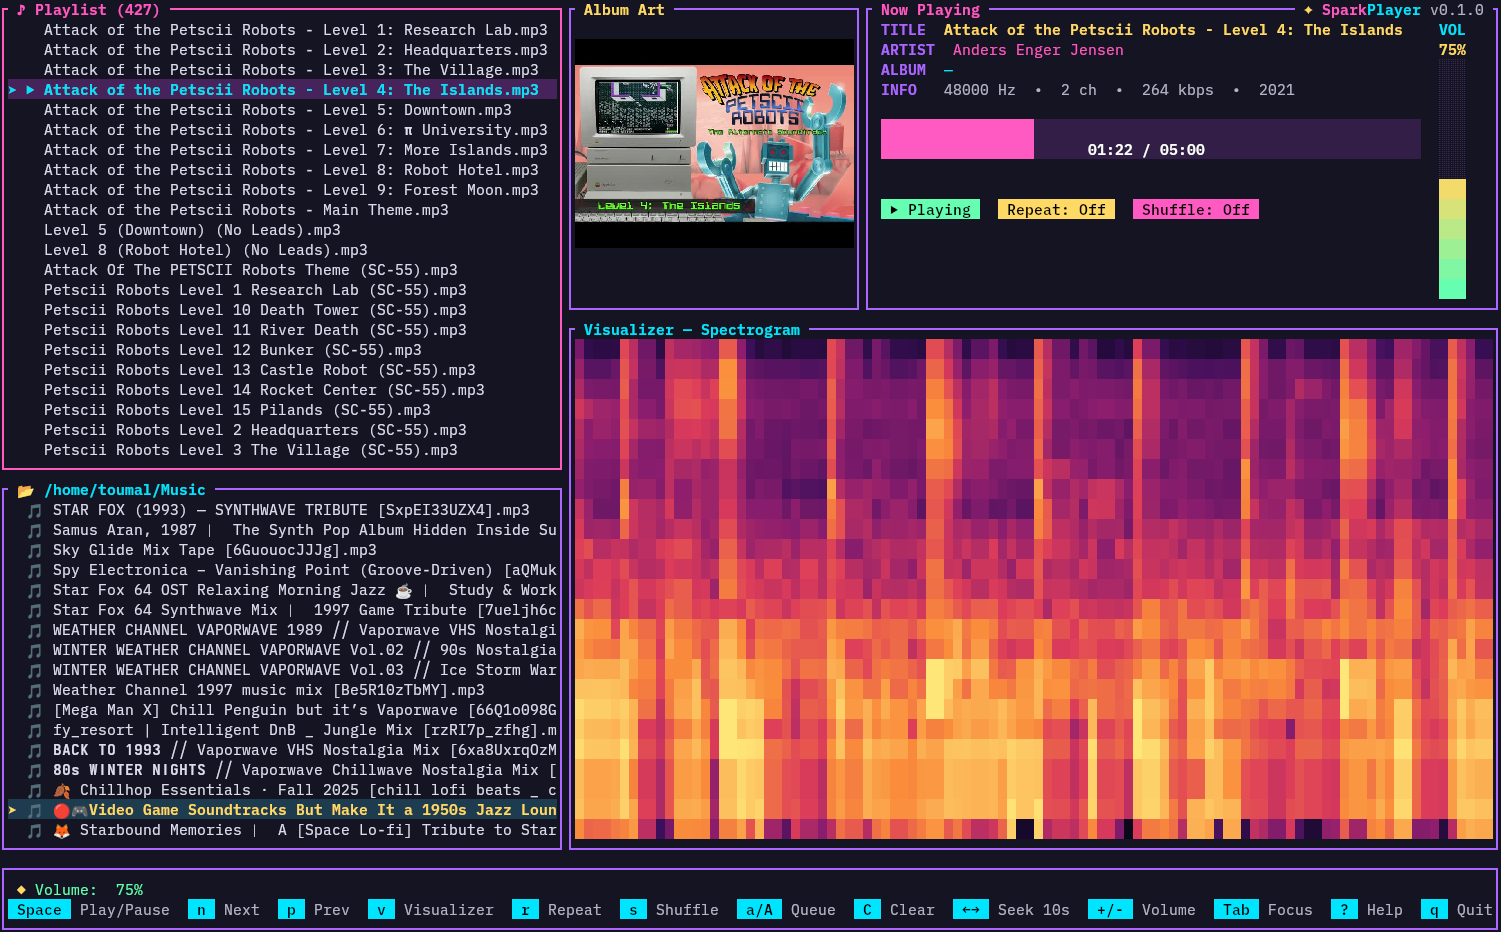
Task: Toggle the Shuffle: Off indicator
Action: (1195, 210)
